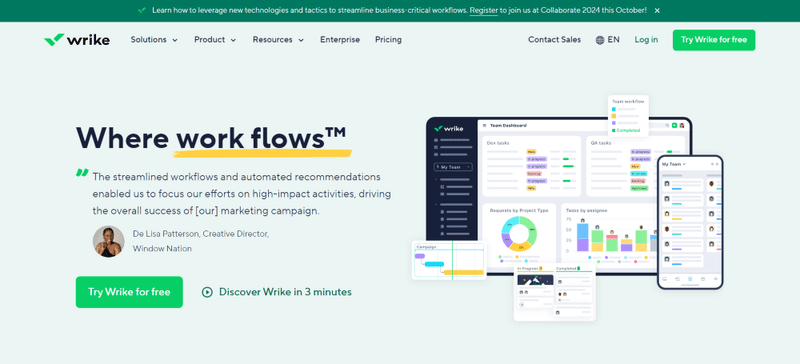Viewport: 800px width, 364px height.
Task: Click the play icon beside Discover Wrike
Action: point(207,292)
